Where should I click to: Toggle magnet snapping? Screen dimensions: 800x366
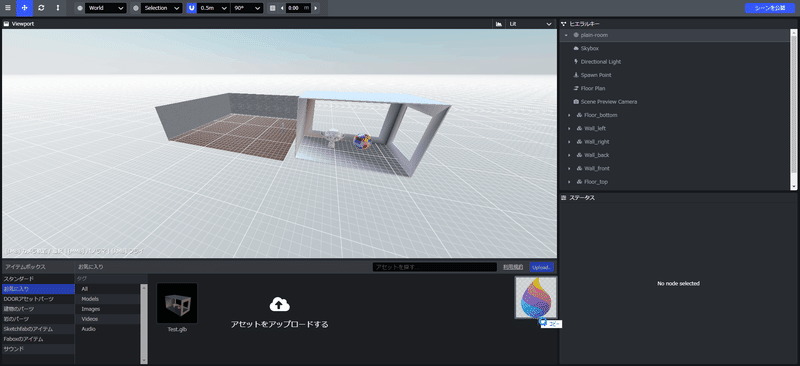pyautogui.click(x=191, y=8)
